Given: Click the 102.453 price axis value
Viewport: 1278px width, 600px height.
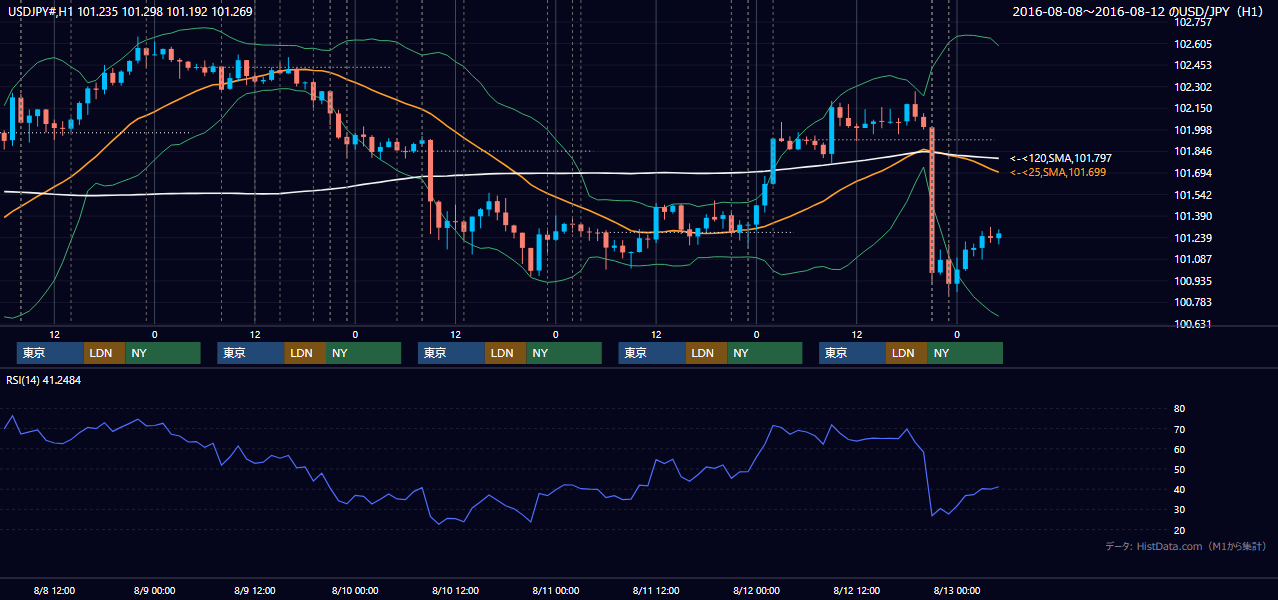Looking at the screenshot, I should (1193, 65).
